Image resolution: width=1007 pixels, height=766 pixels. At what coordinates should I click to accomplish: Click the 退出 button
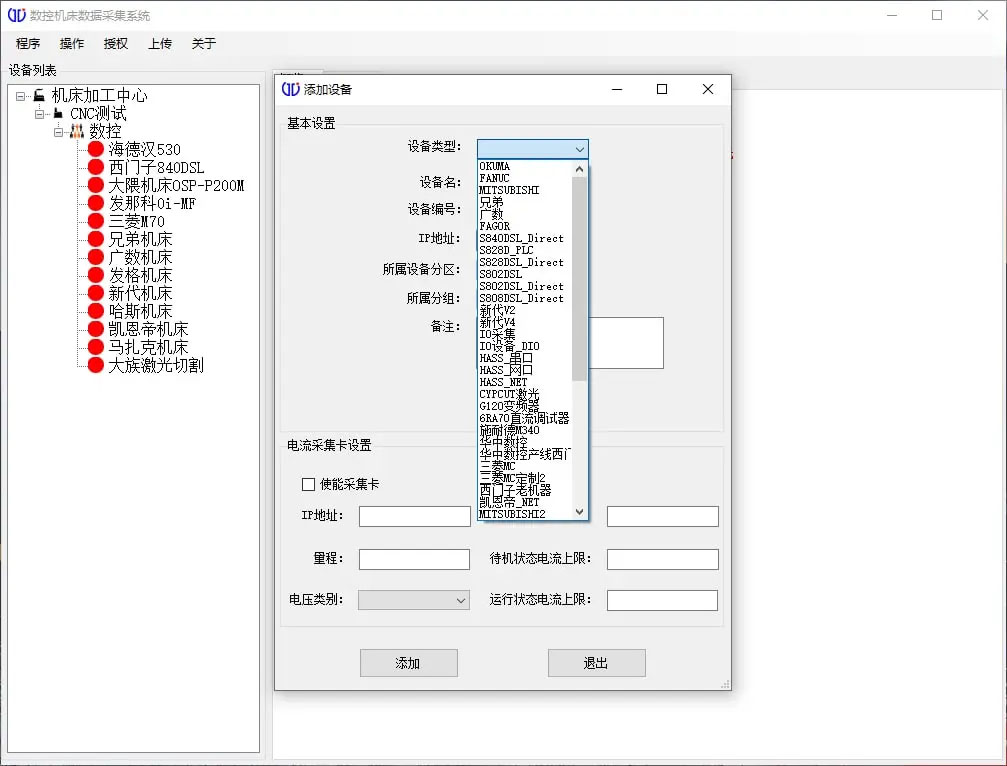coord(597,663)
